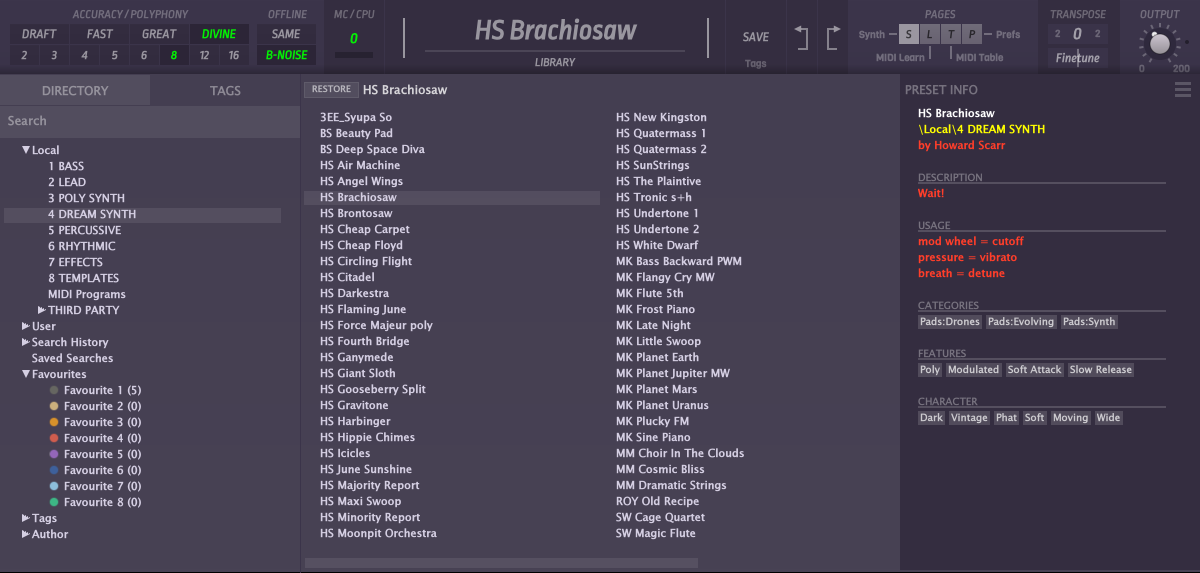Click the Favourite 2 tan dot

point(54,406)
